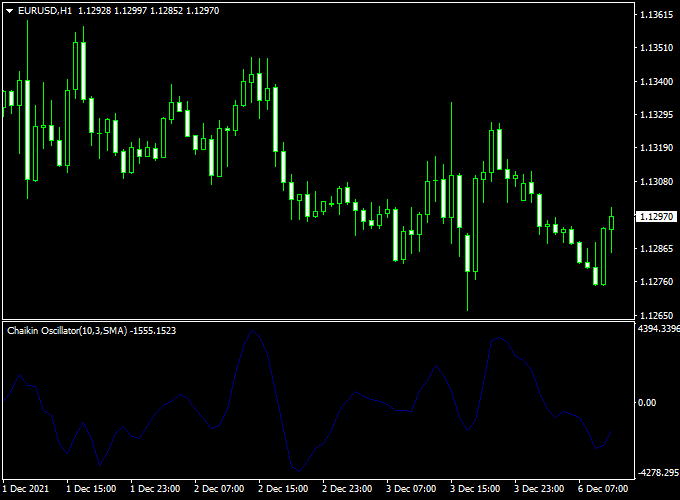
Task: Click the 1 Dec 15:00 time axis label
Action: [x=91, y=489]
